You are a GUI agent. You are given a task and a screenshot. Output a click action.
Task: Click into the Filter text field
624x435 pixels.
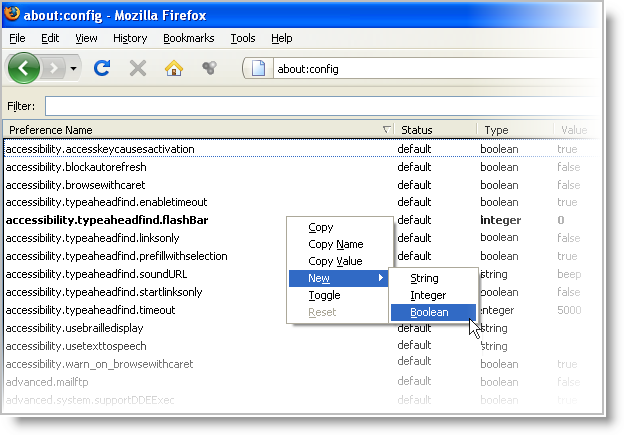320,106
